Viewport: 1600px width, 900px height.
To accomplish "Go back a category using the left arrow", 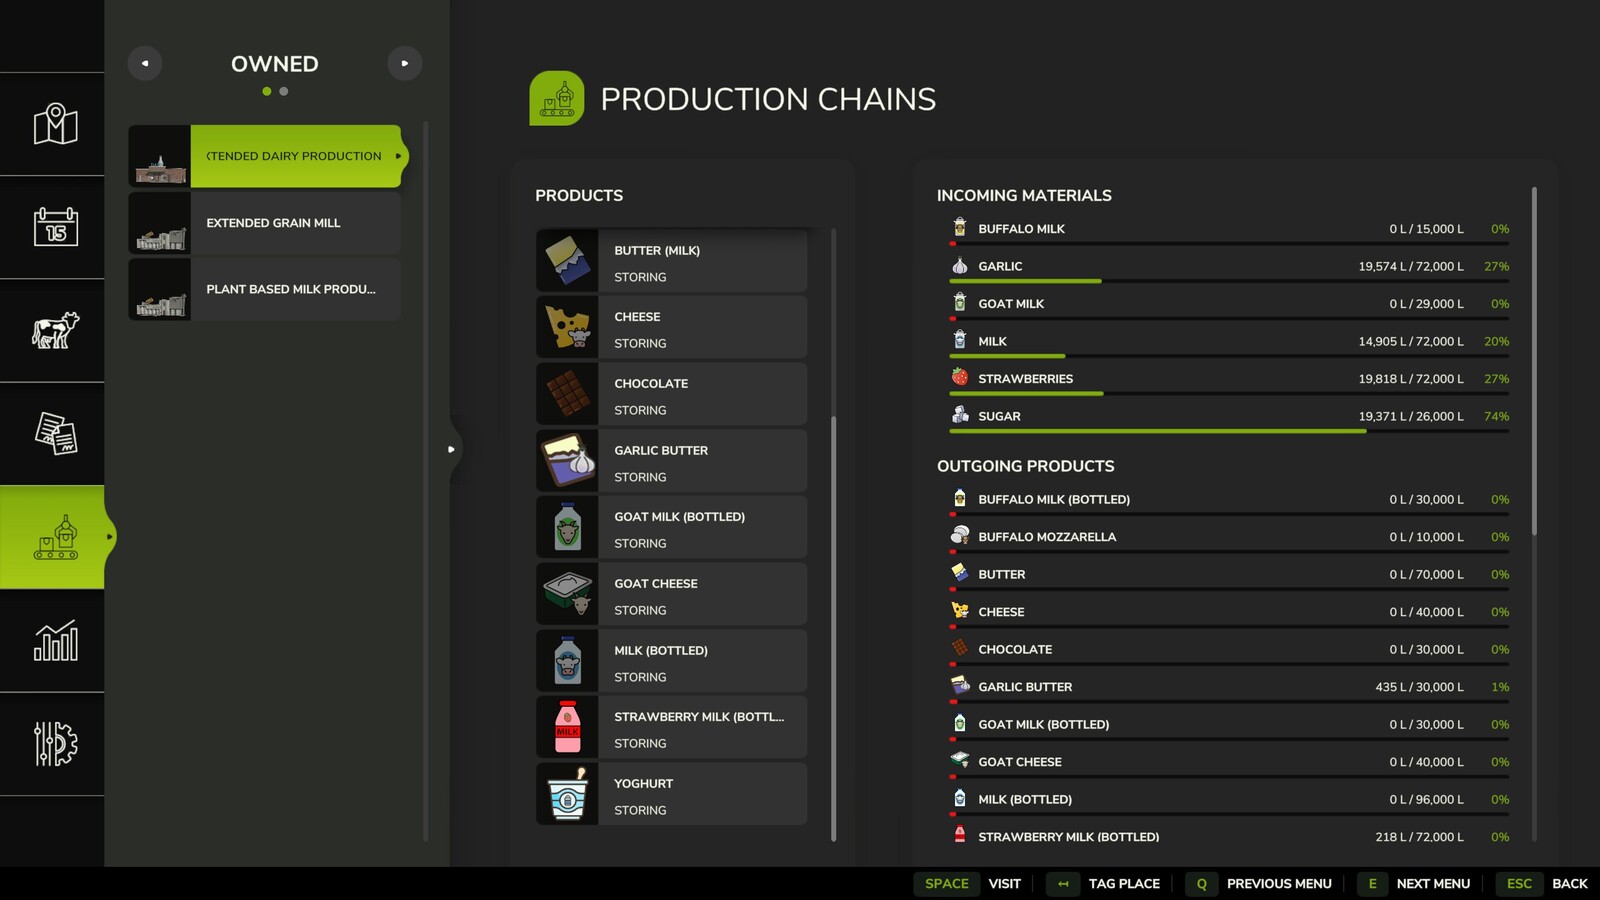I will (x=145, y=63).
